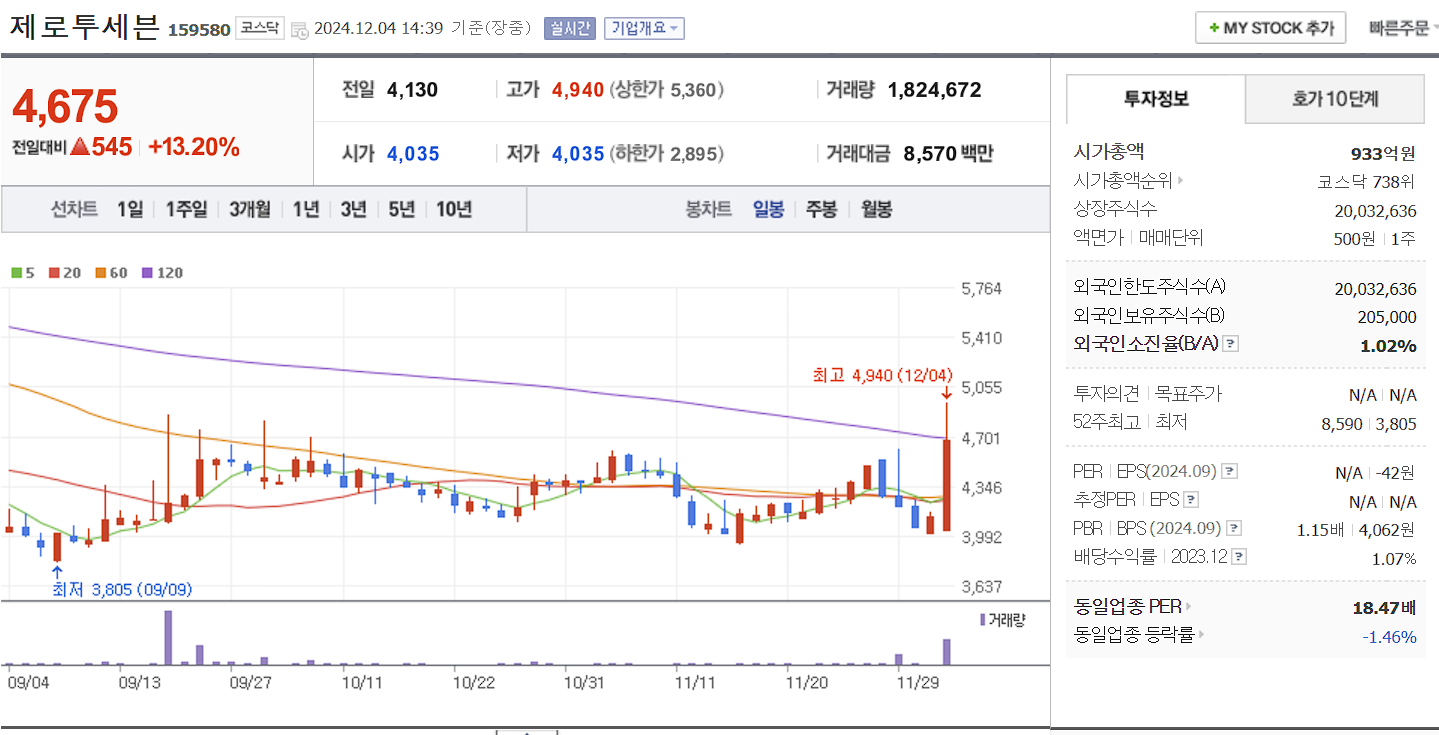Image resolution: width=1439 pixels, height=735 pixels.
Task: Click the 저가 value 4,035
Action: coord(578,154)
